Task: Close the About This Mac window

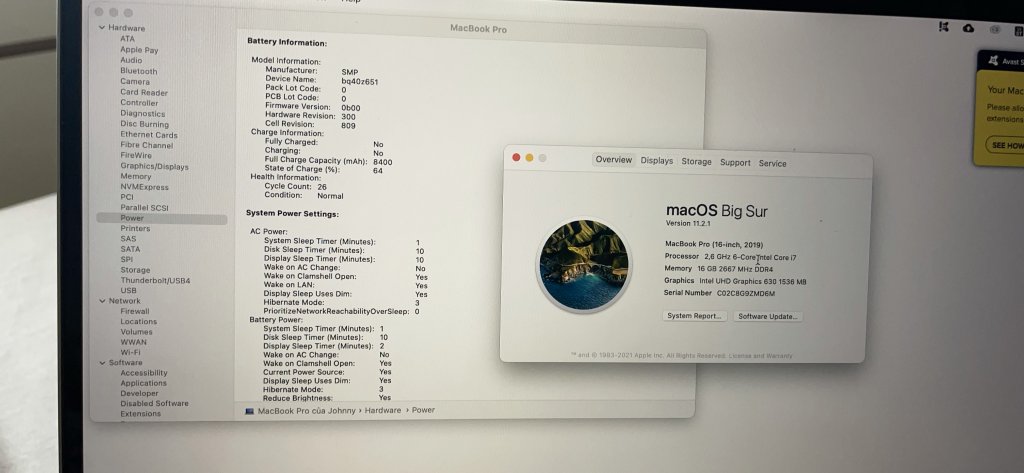Action: point(516,157)
